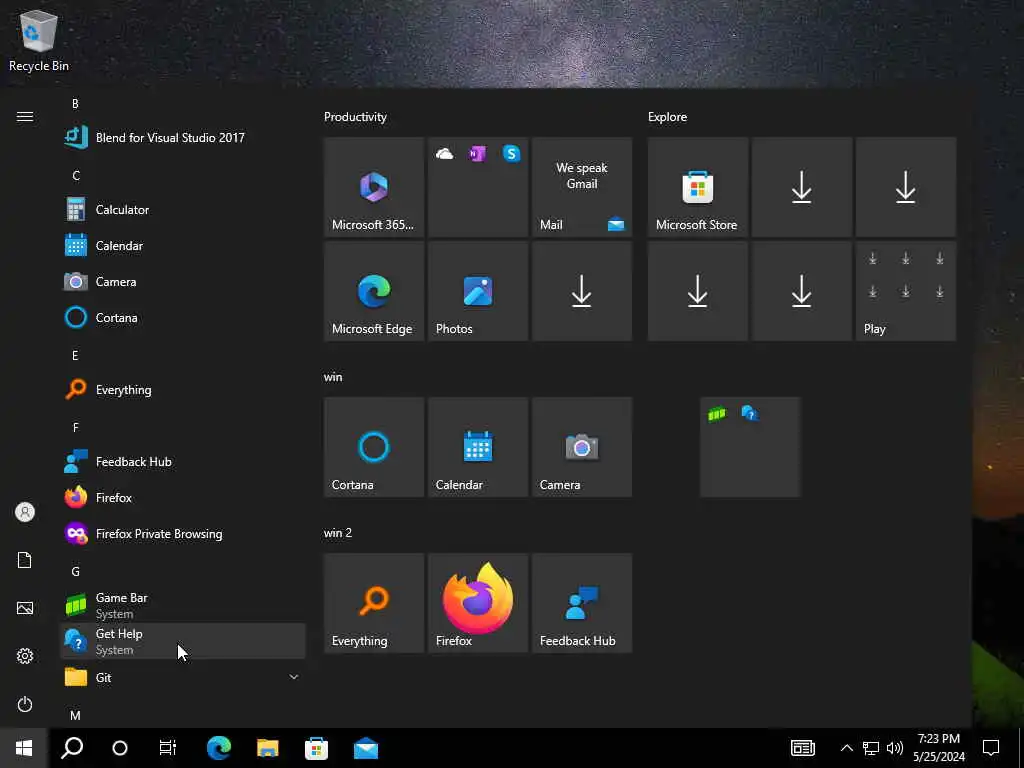This screenshot has height=768, width=1024.
Task: Jump via letter E header
Action: (75, 355)
